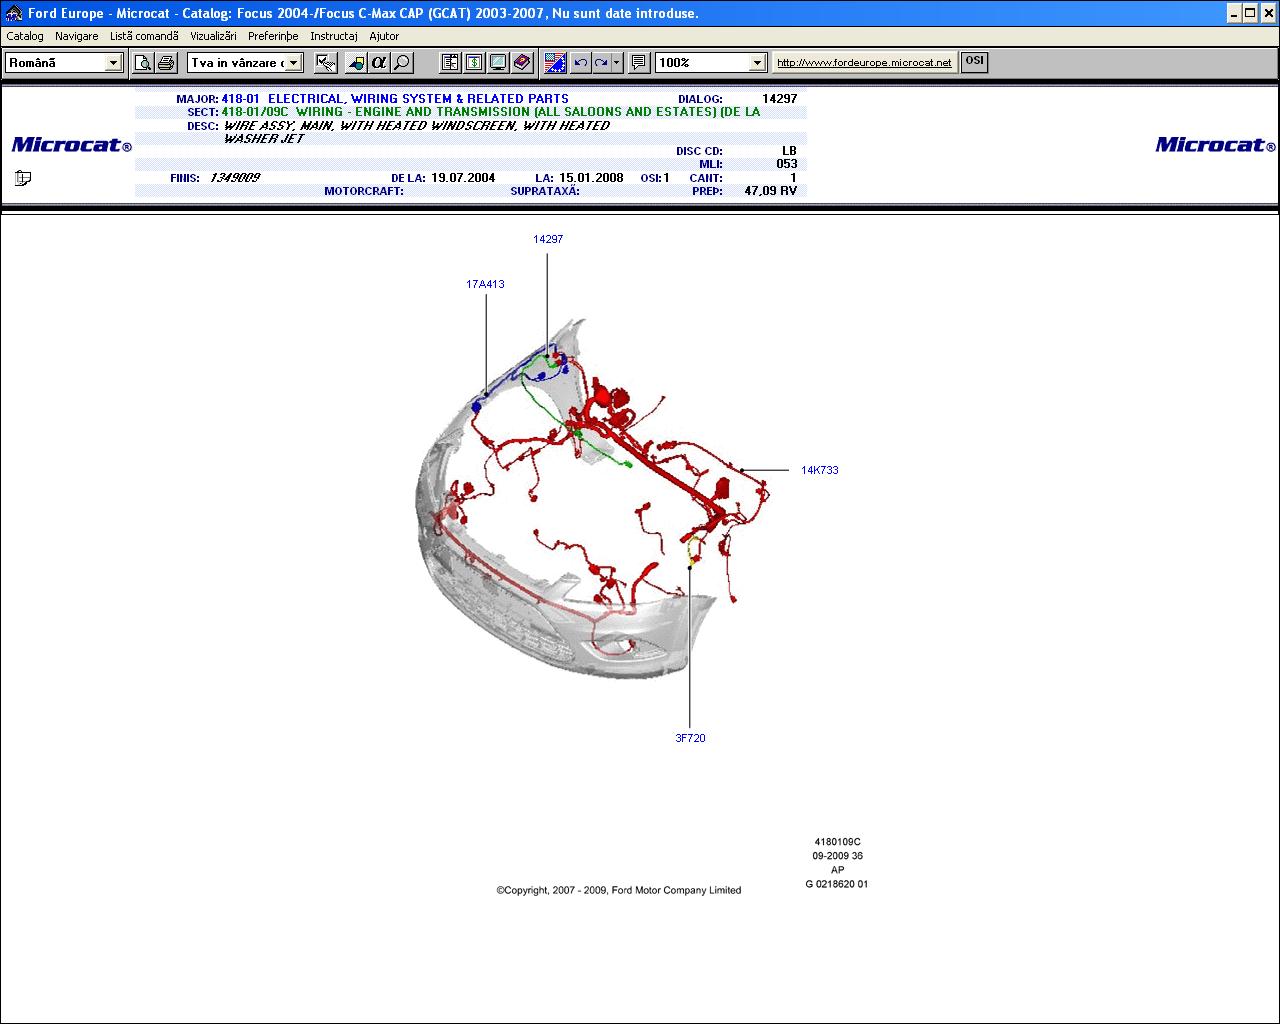Open the Română language dropdown
1280x1024 pixels.
click(x=113, y=63)
